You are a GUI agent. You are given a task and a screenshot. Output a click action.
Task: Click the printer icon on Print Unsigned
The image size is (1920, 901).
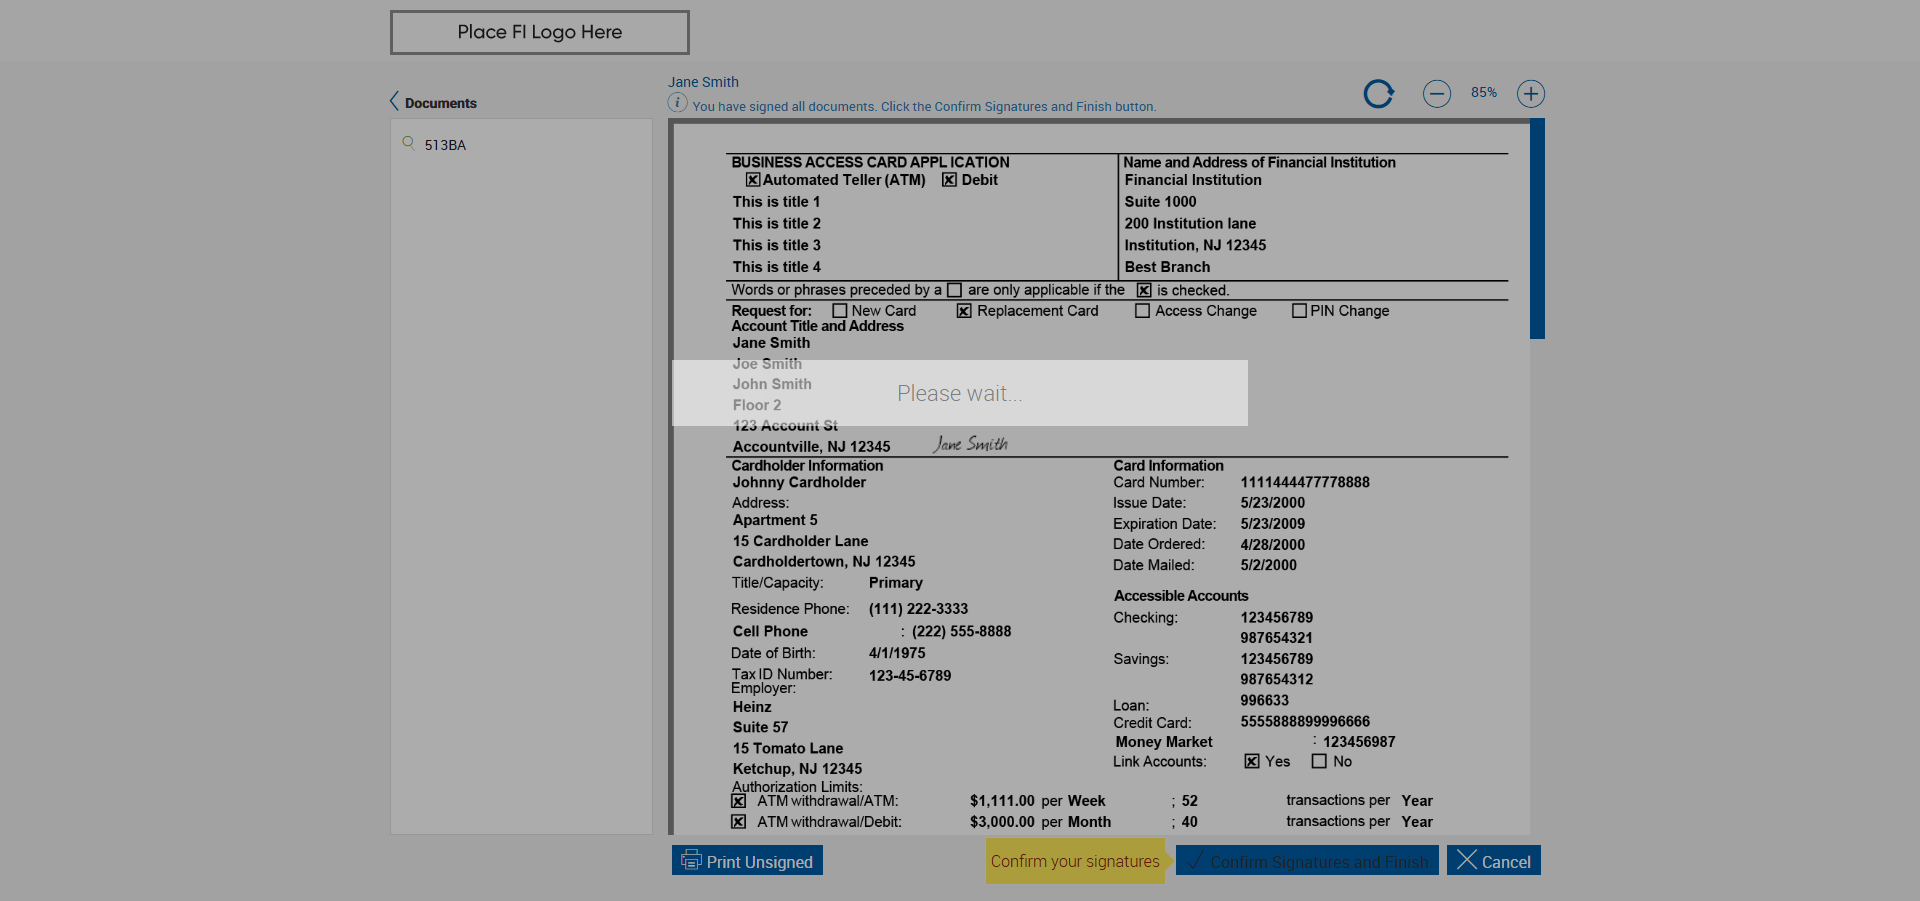click(x=691, y=860)
